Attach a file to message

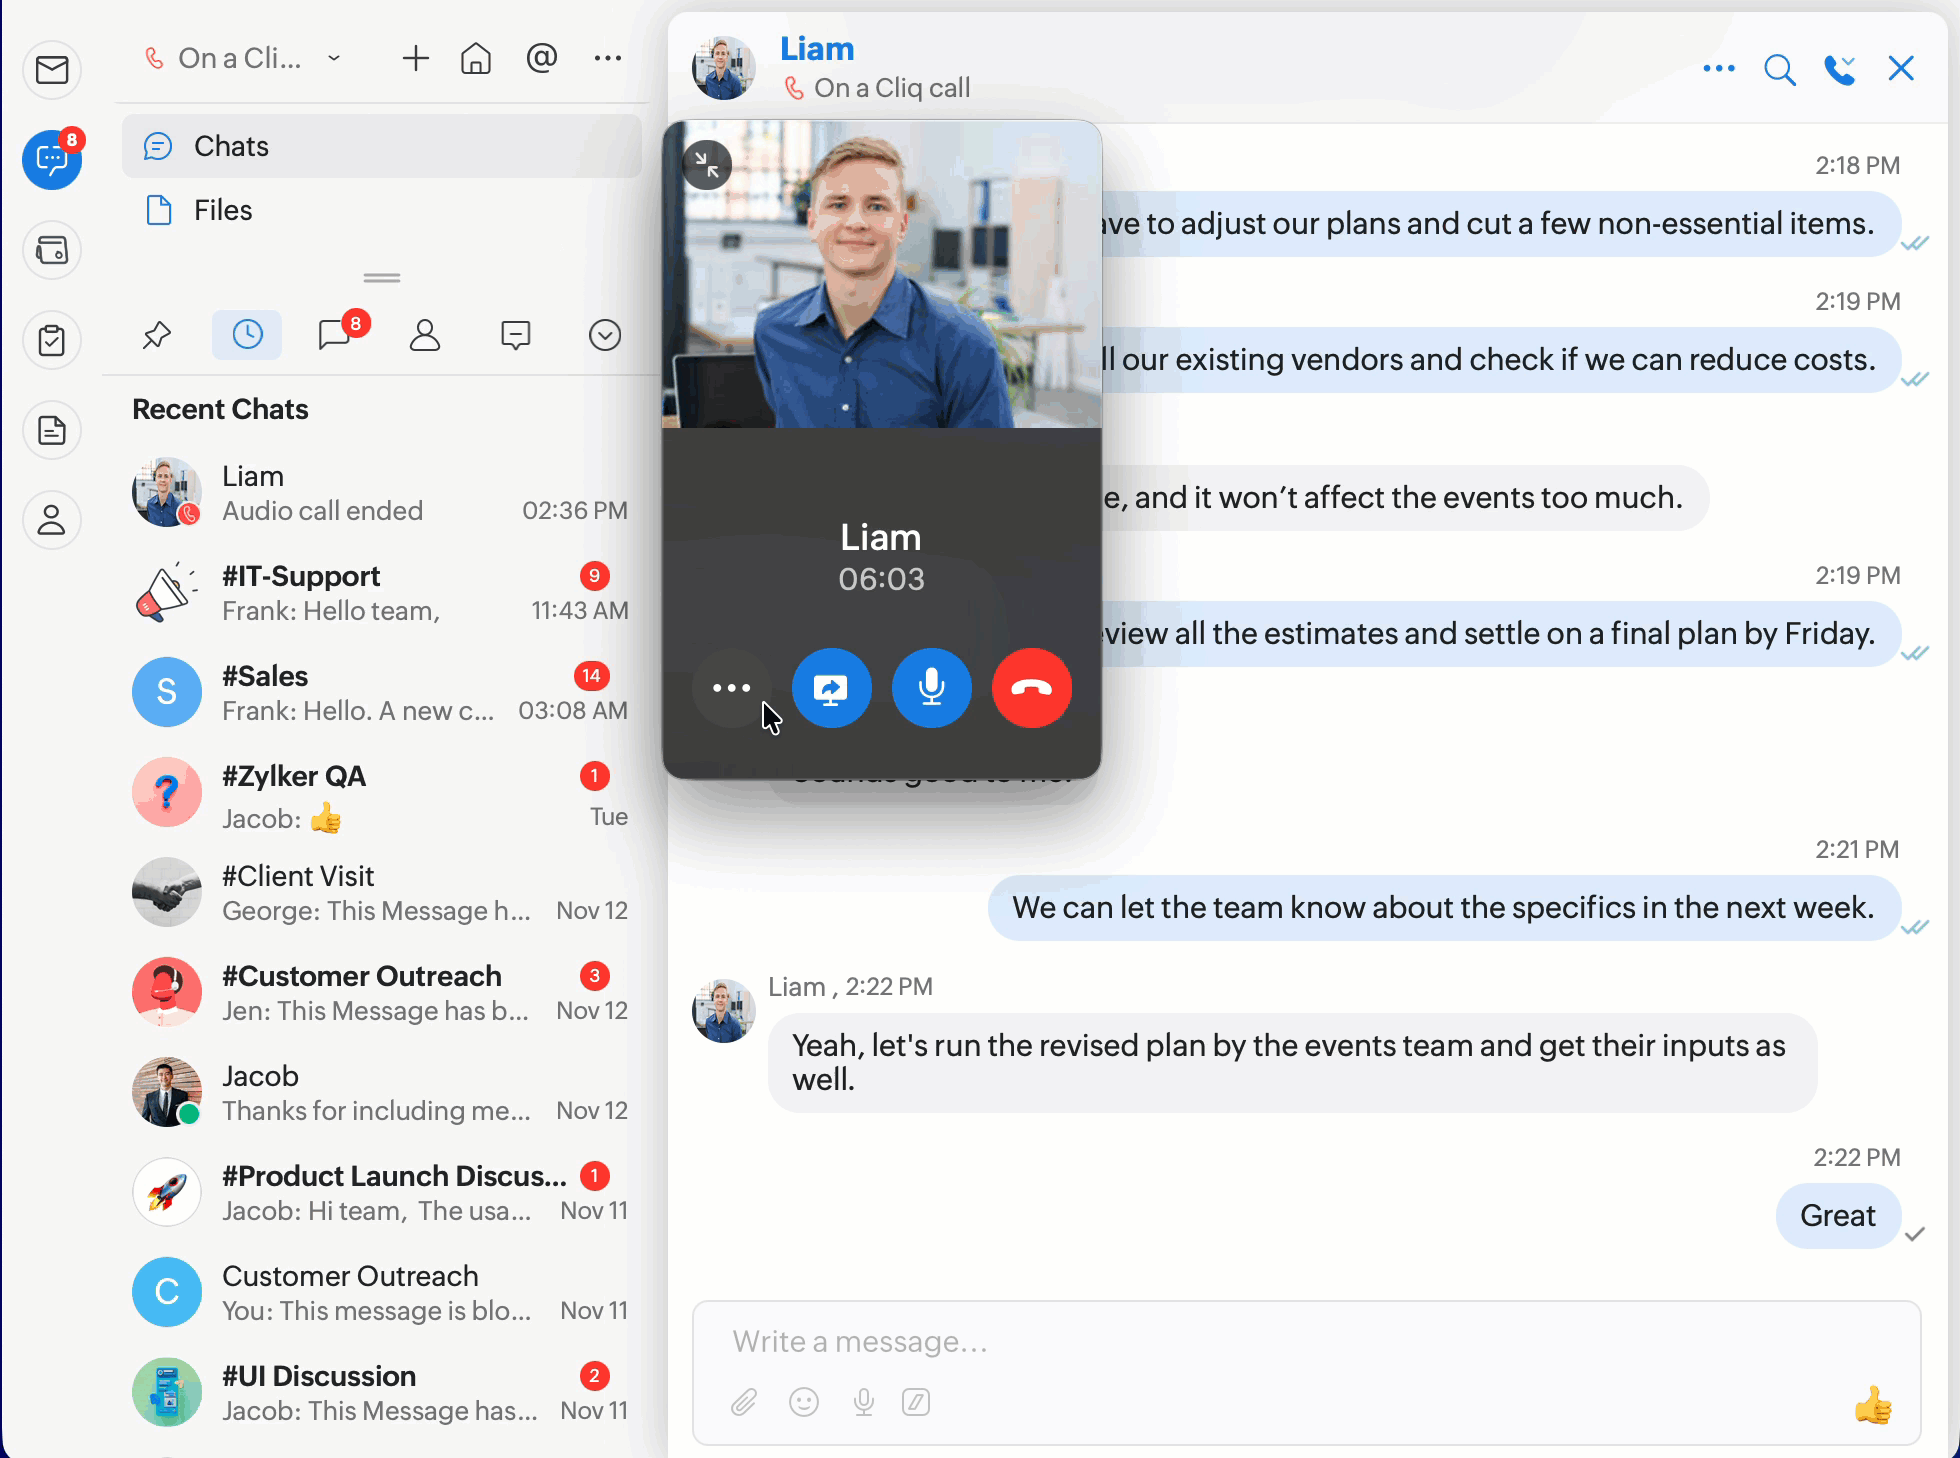tap(743, 1402)
